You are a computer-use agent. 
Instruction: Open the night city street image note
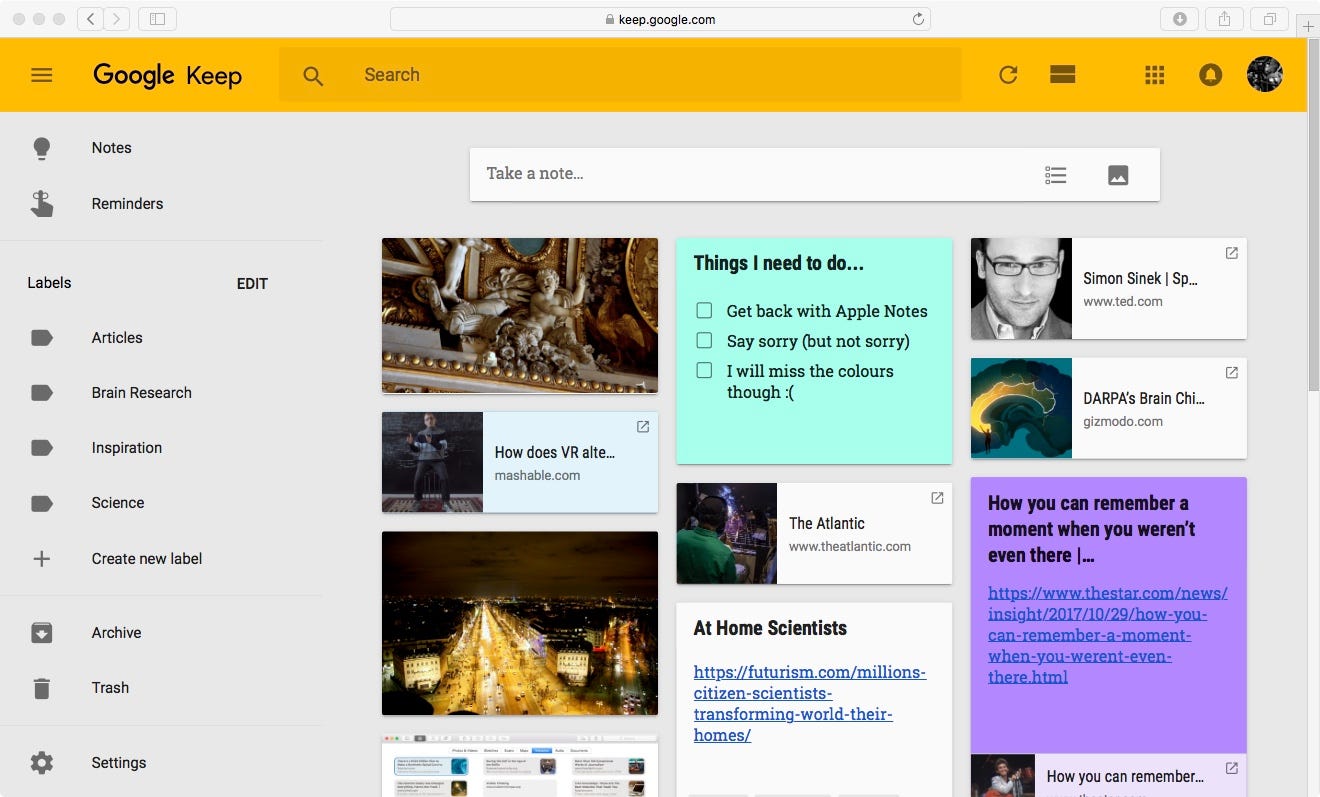point(520,623)
